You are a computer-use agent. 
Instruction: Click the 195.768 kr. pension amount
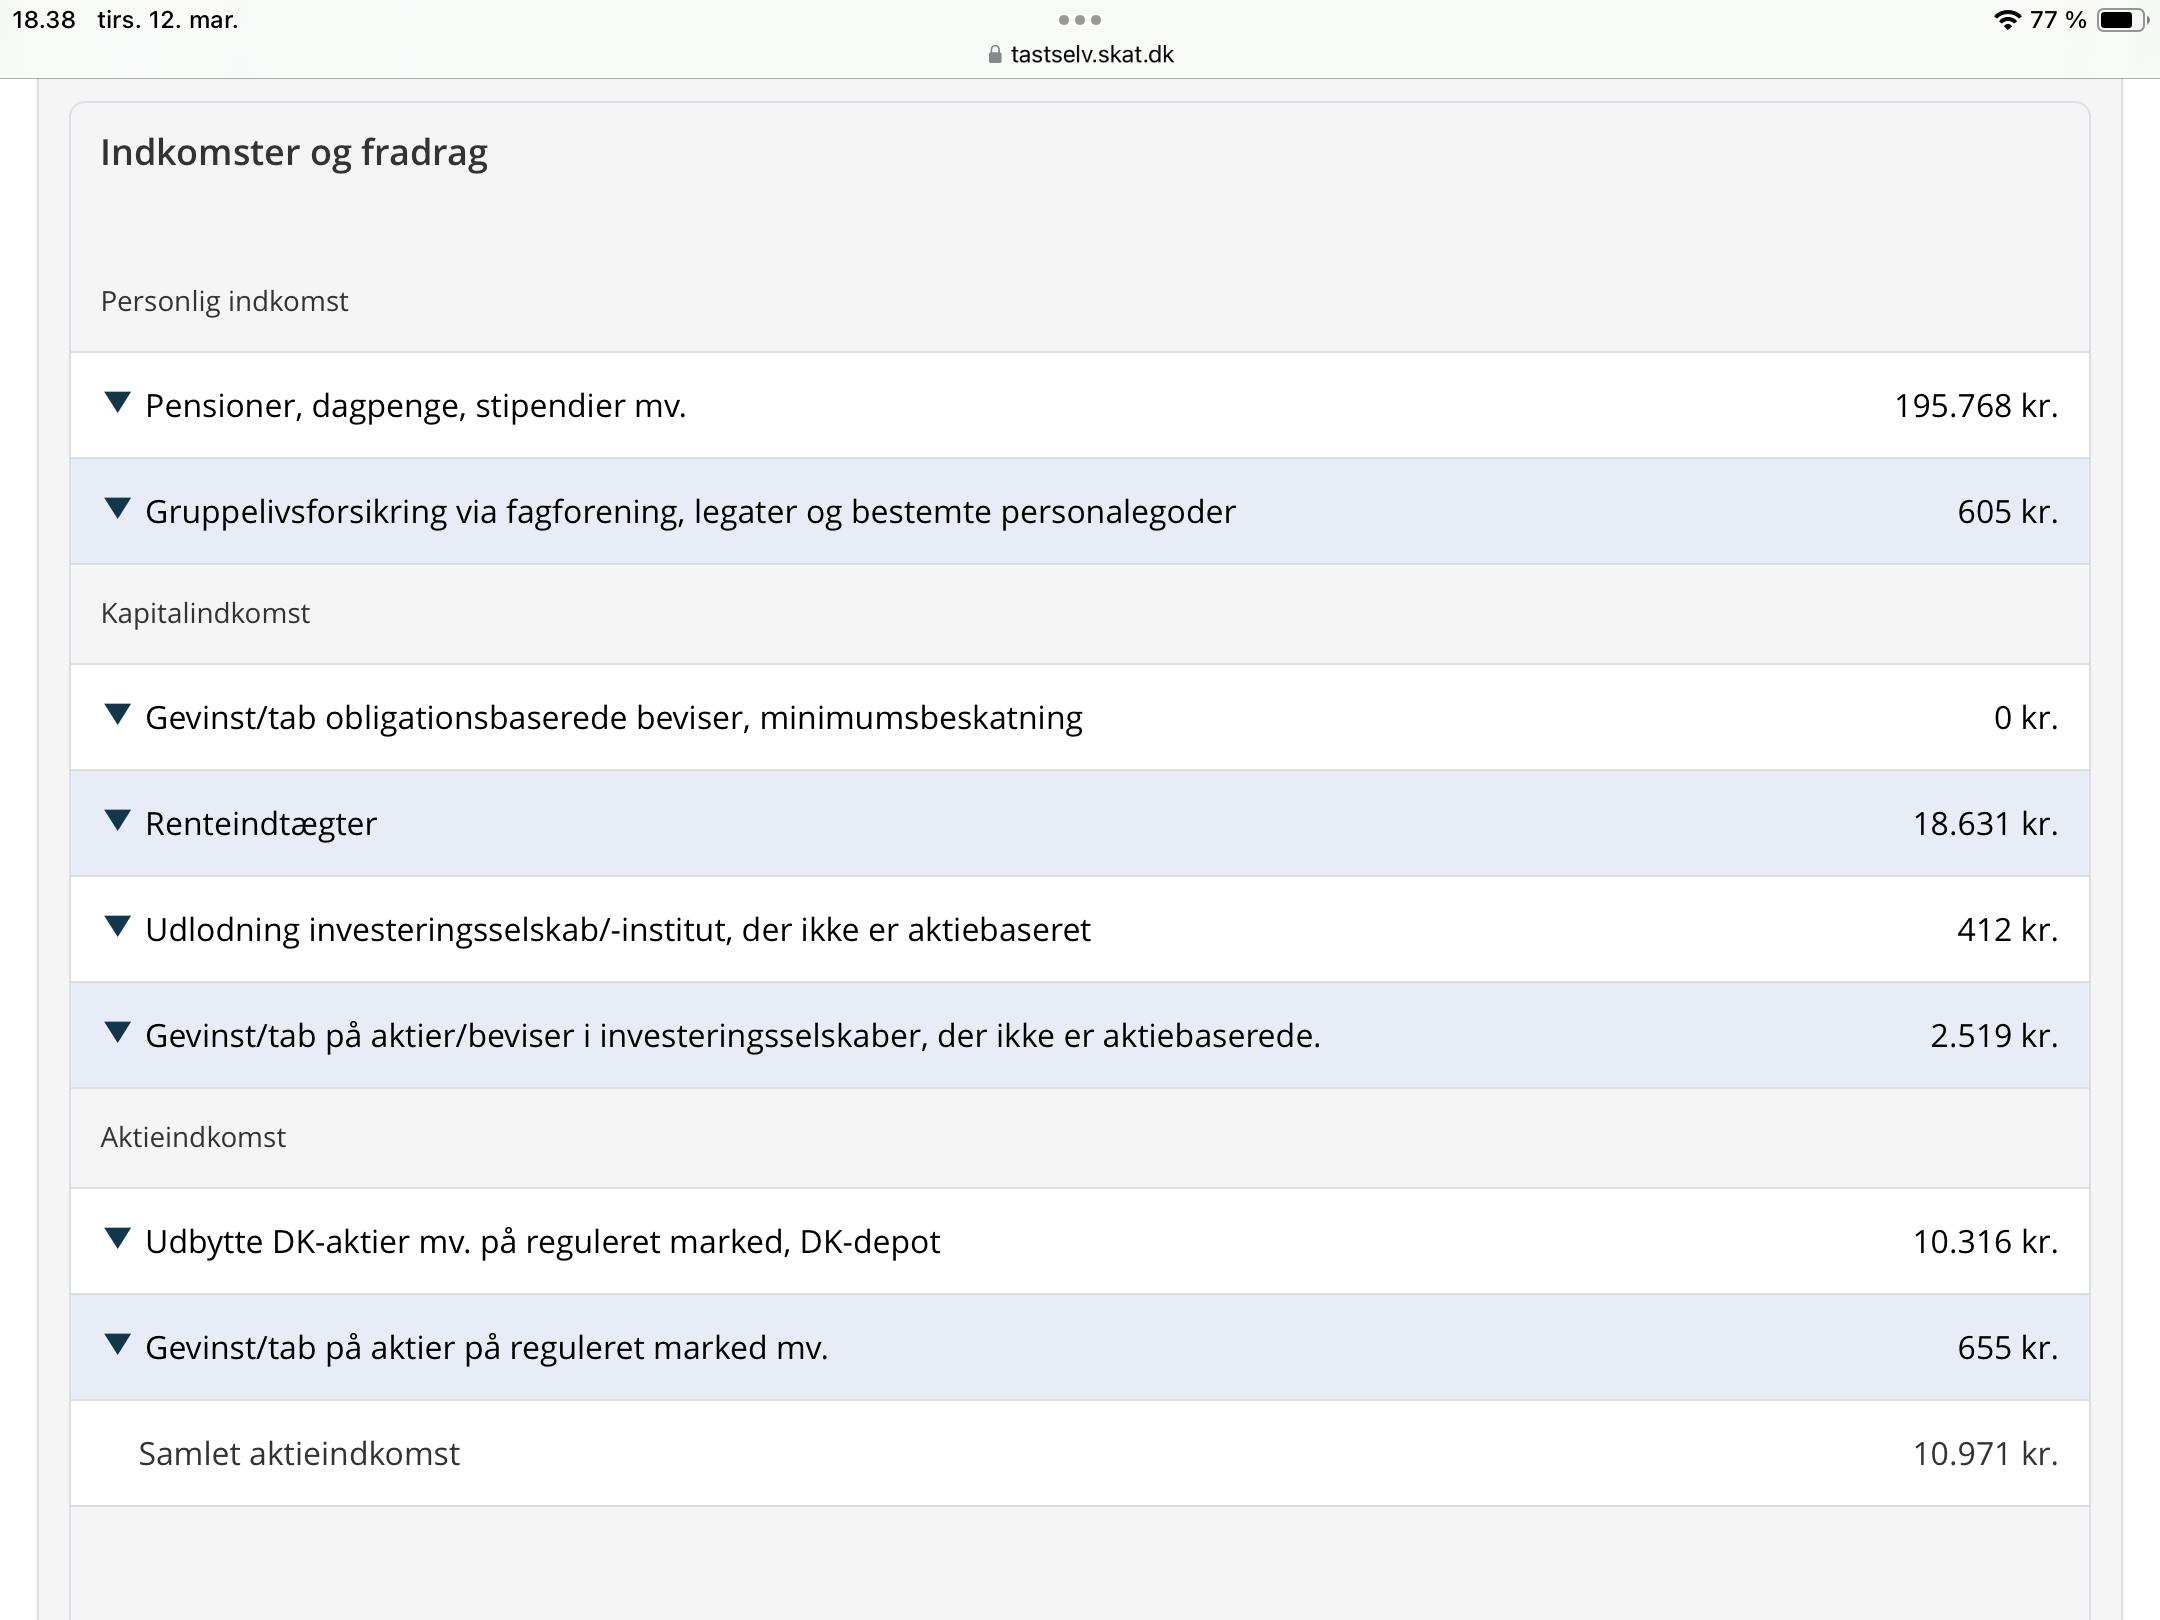[x=1975, y=406]
